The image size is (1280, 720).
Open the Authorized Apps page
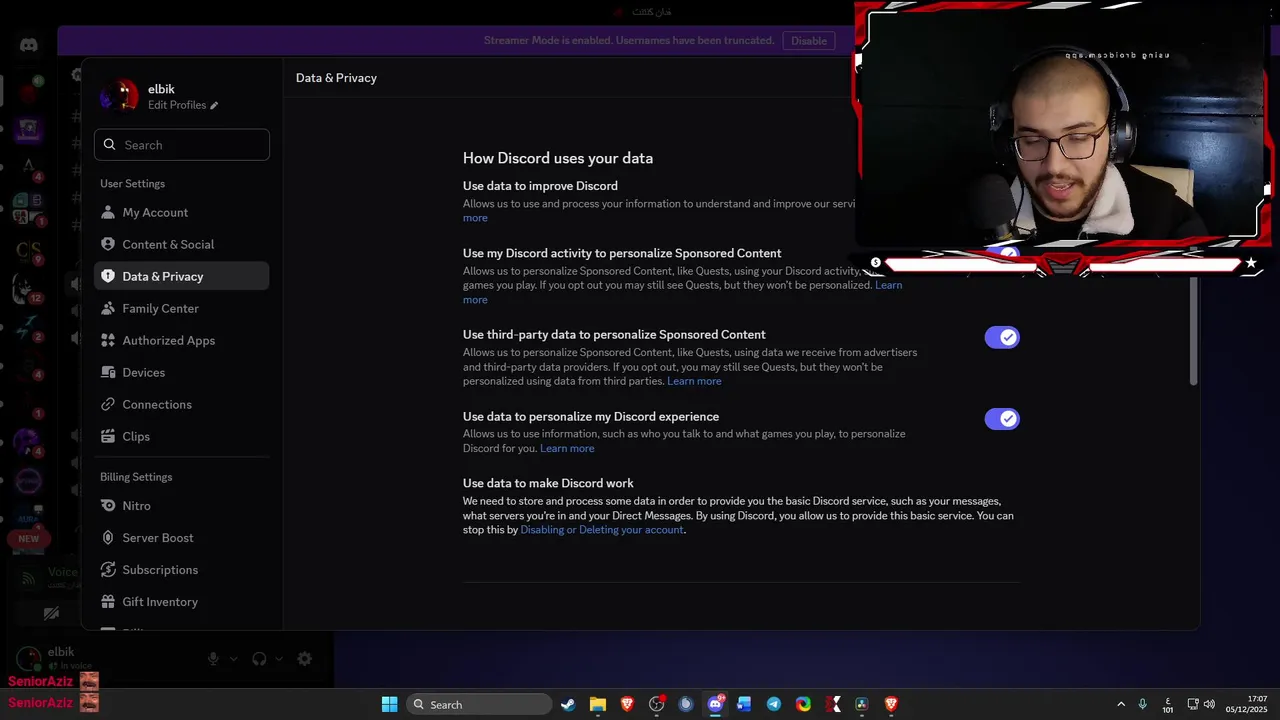tap(181, 340)
